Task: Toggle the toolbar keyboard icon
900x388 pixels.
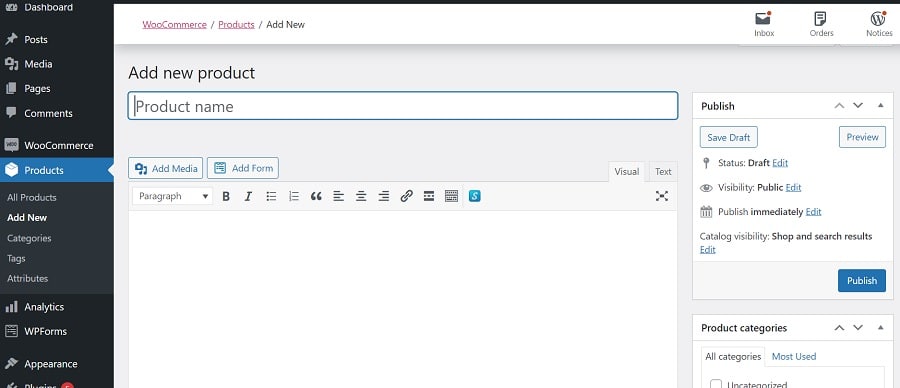Action: pyautogui.click(x=452, y=196)
